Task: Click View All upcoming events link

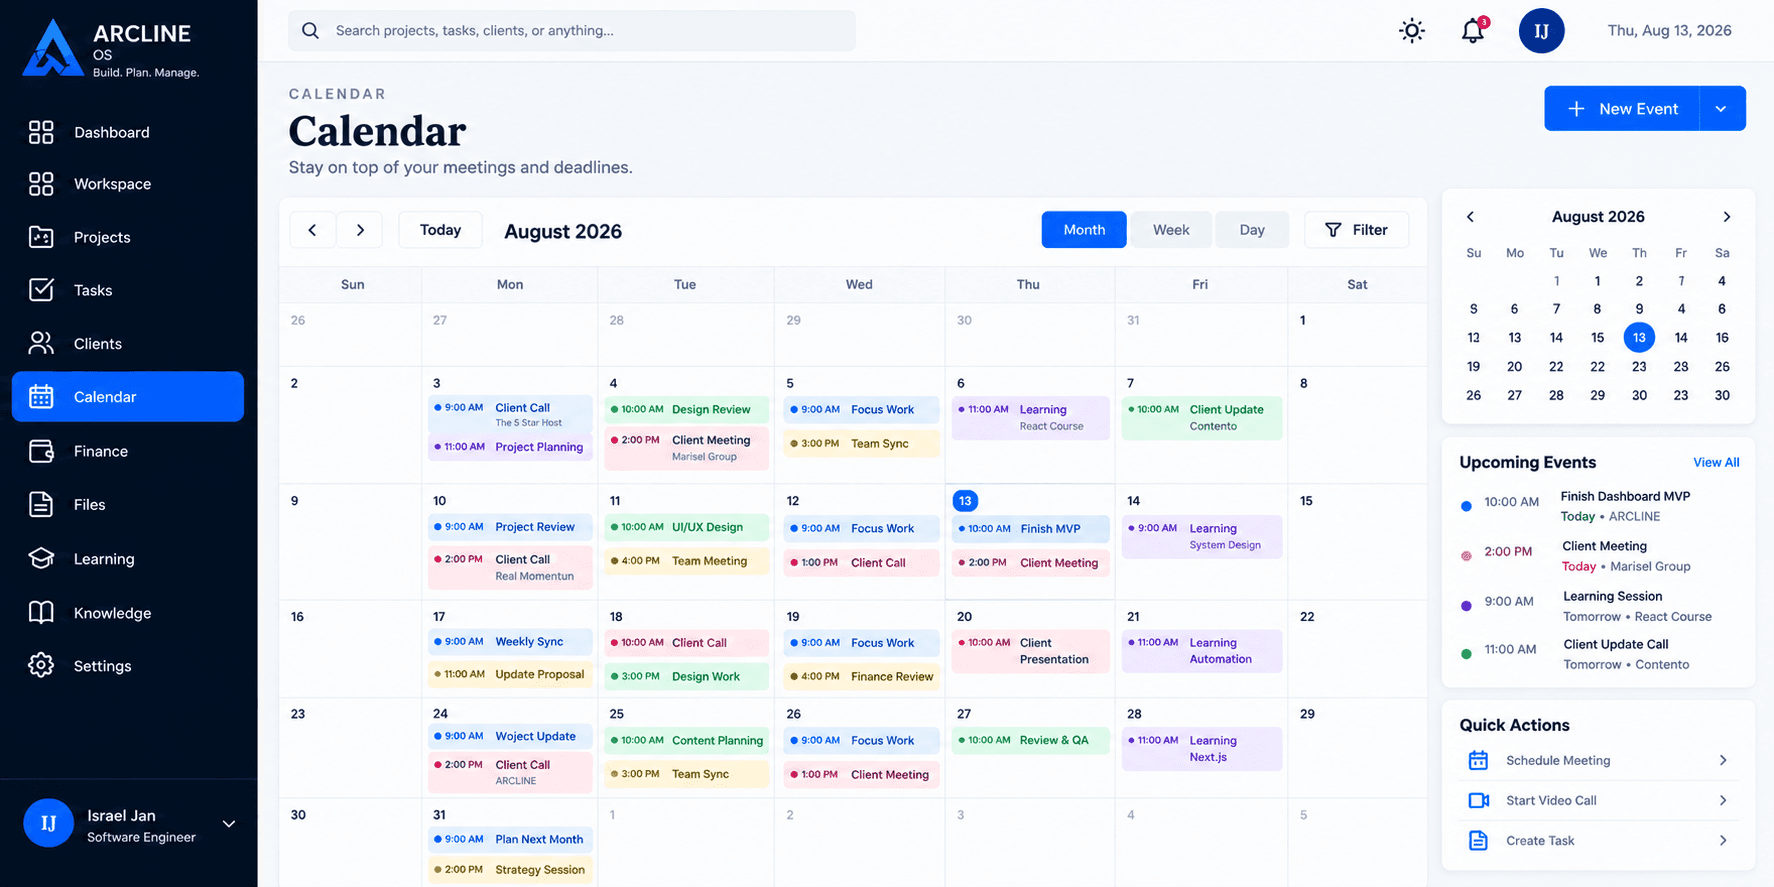Action: (1716, 462)
